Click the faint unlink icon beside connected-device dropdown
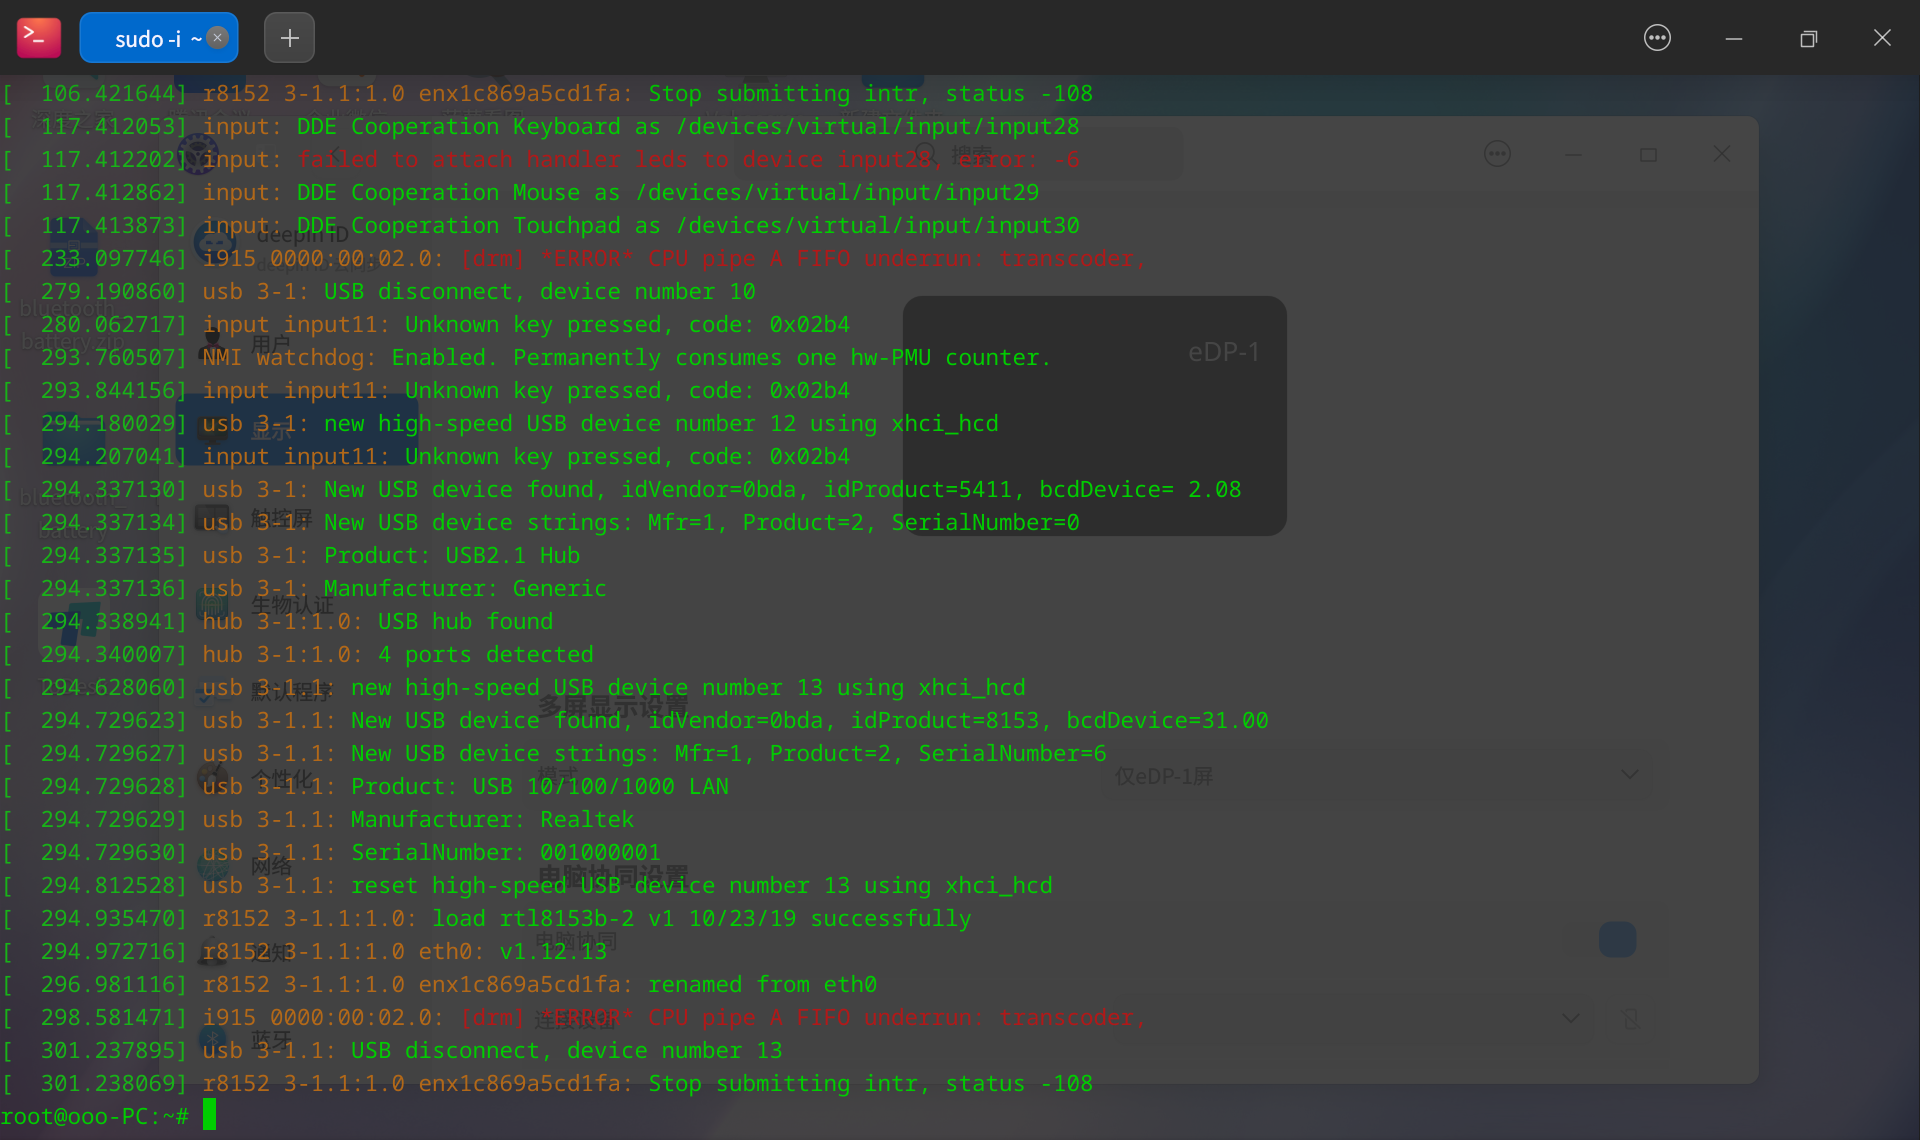1920x1140 pixels. click(1630, 1019)
